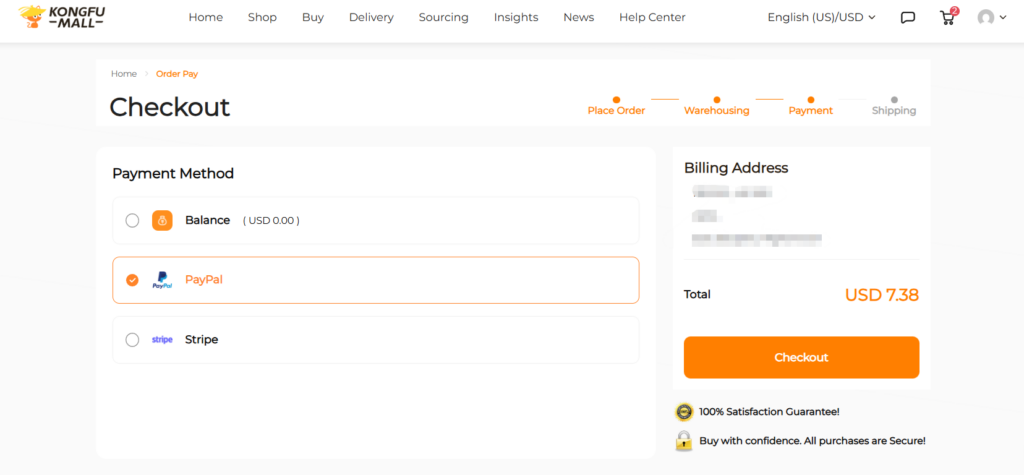Click the Home breadcrumb link
Image resolution: width=1024 pixels, height=475 pixels.
click(124, 74)
